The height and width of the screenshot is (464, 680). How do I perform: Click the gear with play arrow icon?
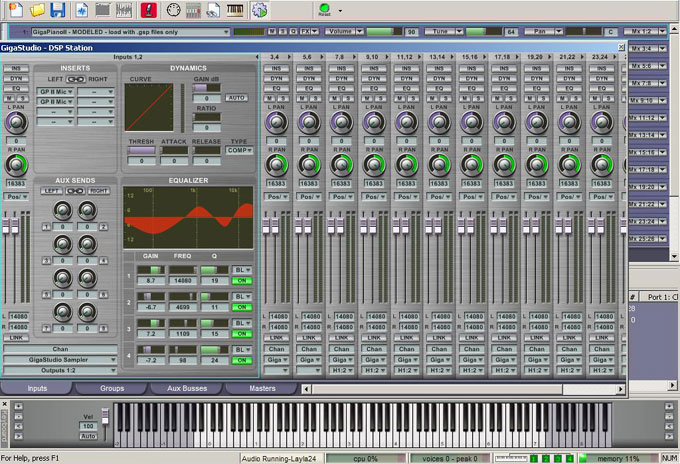click(x=259, y=10)
